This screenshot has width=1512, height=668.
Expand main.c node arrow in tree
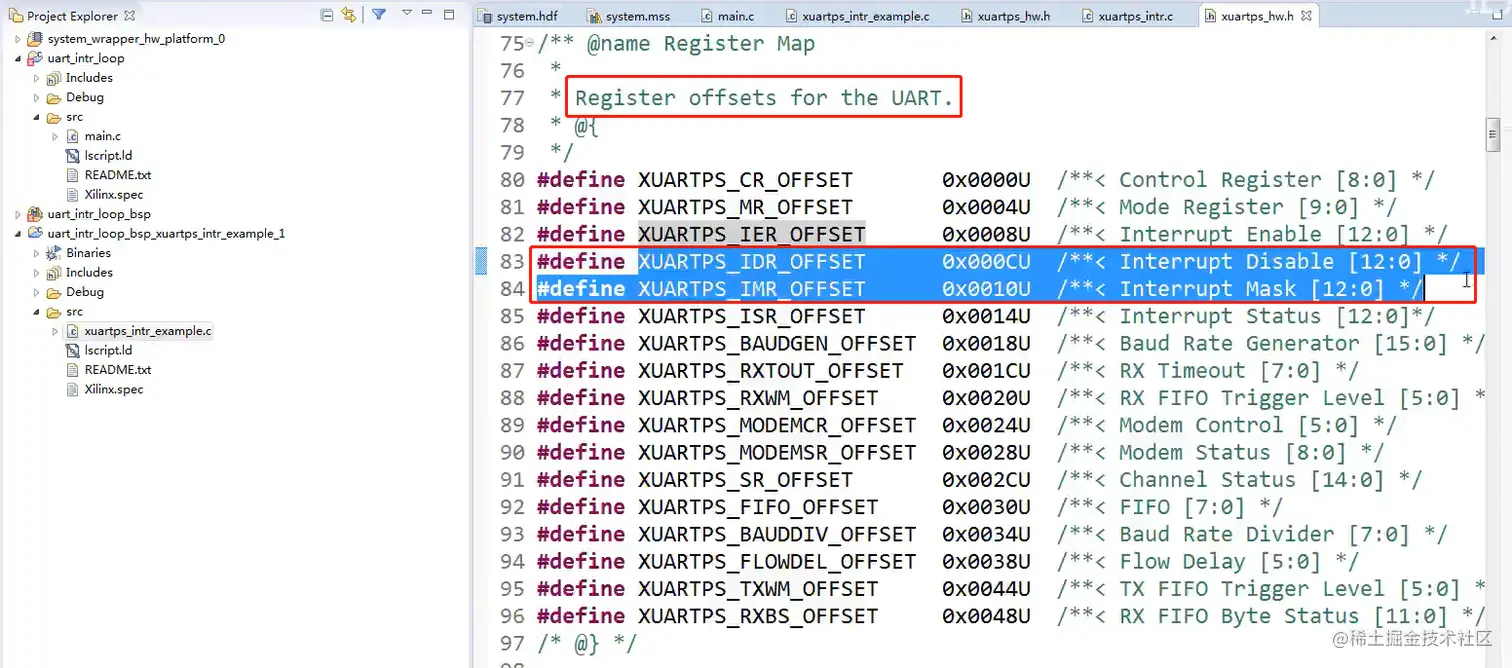[x=55, y=136]
